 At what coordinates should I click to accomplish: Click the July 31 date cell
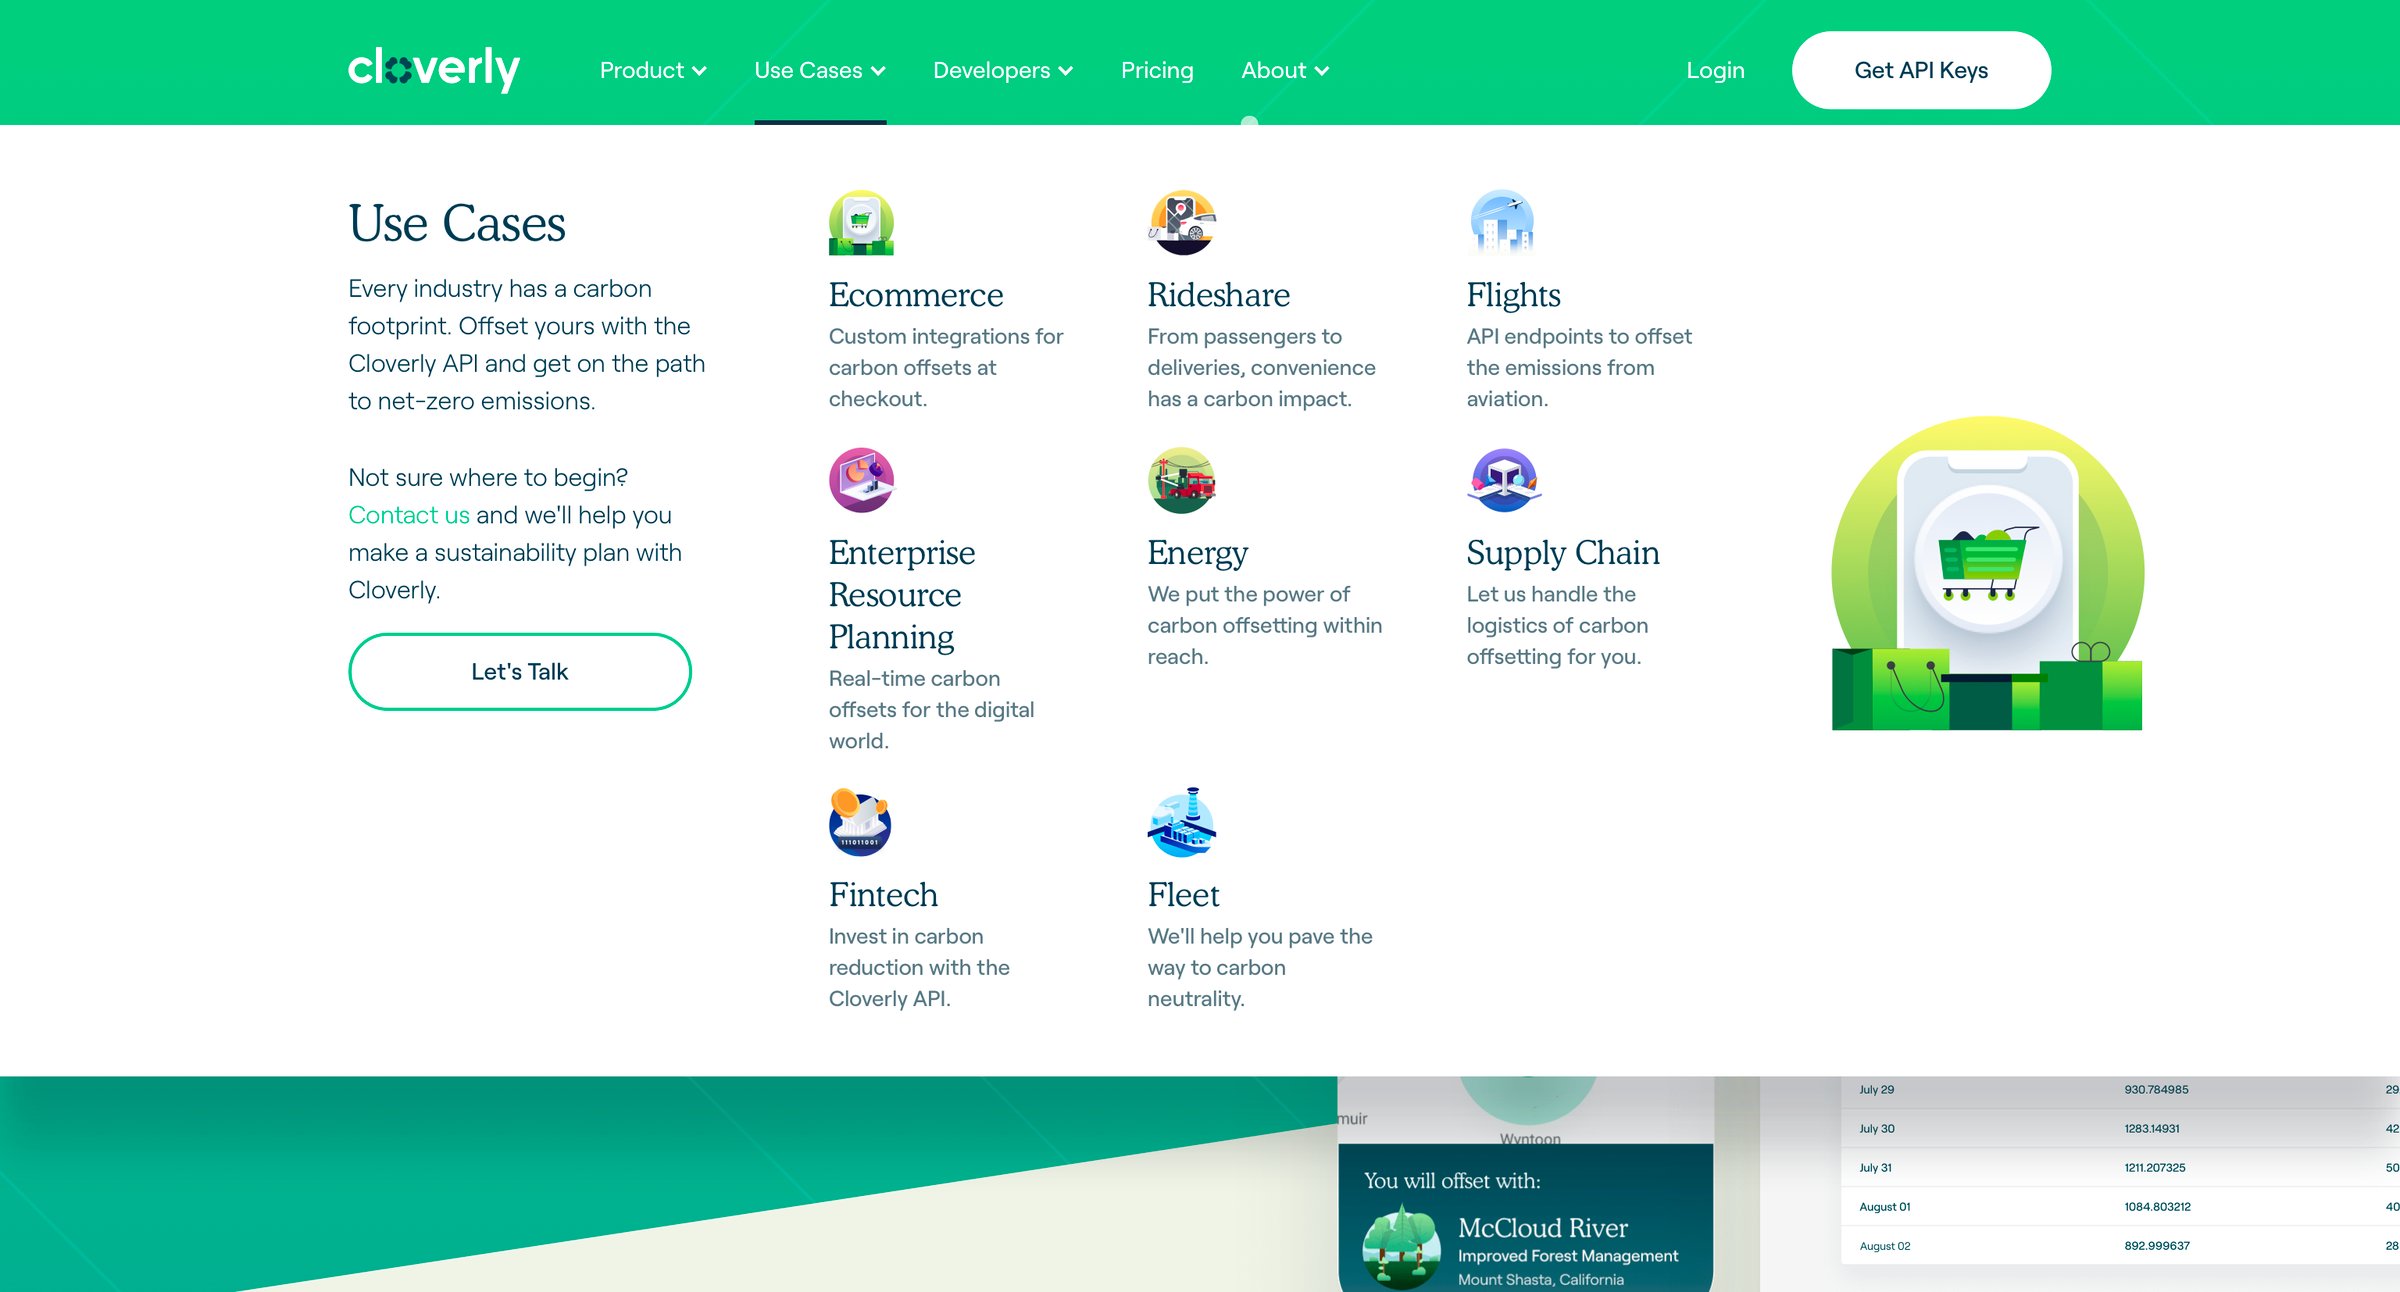click(1875, 1168)
